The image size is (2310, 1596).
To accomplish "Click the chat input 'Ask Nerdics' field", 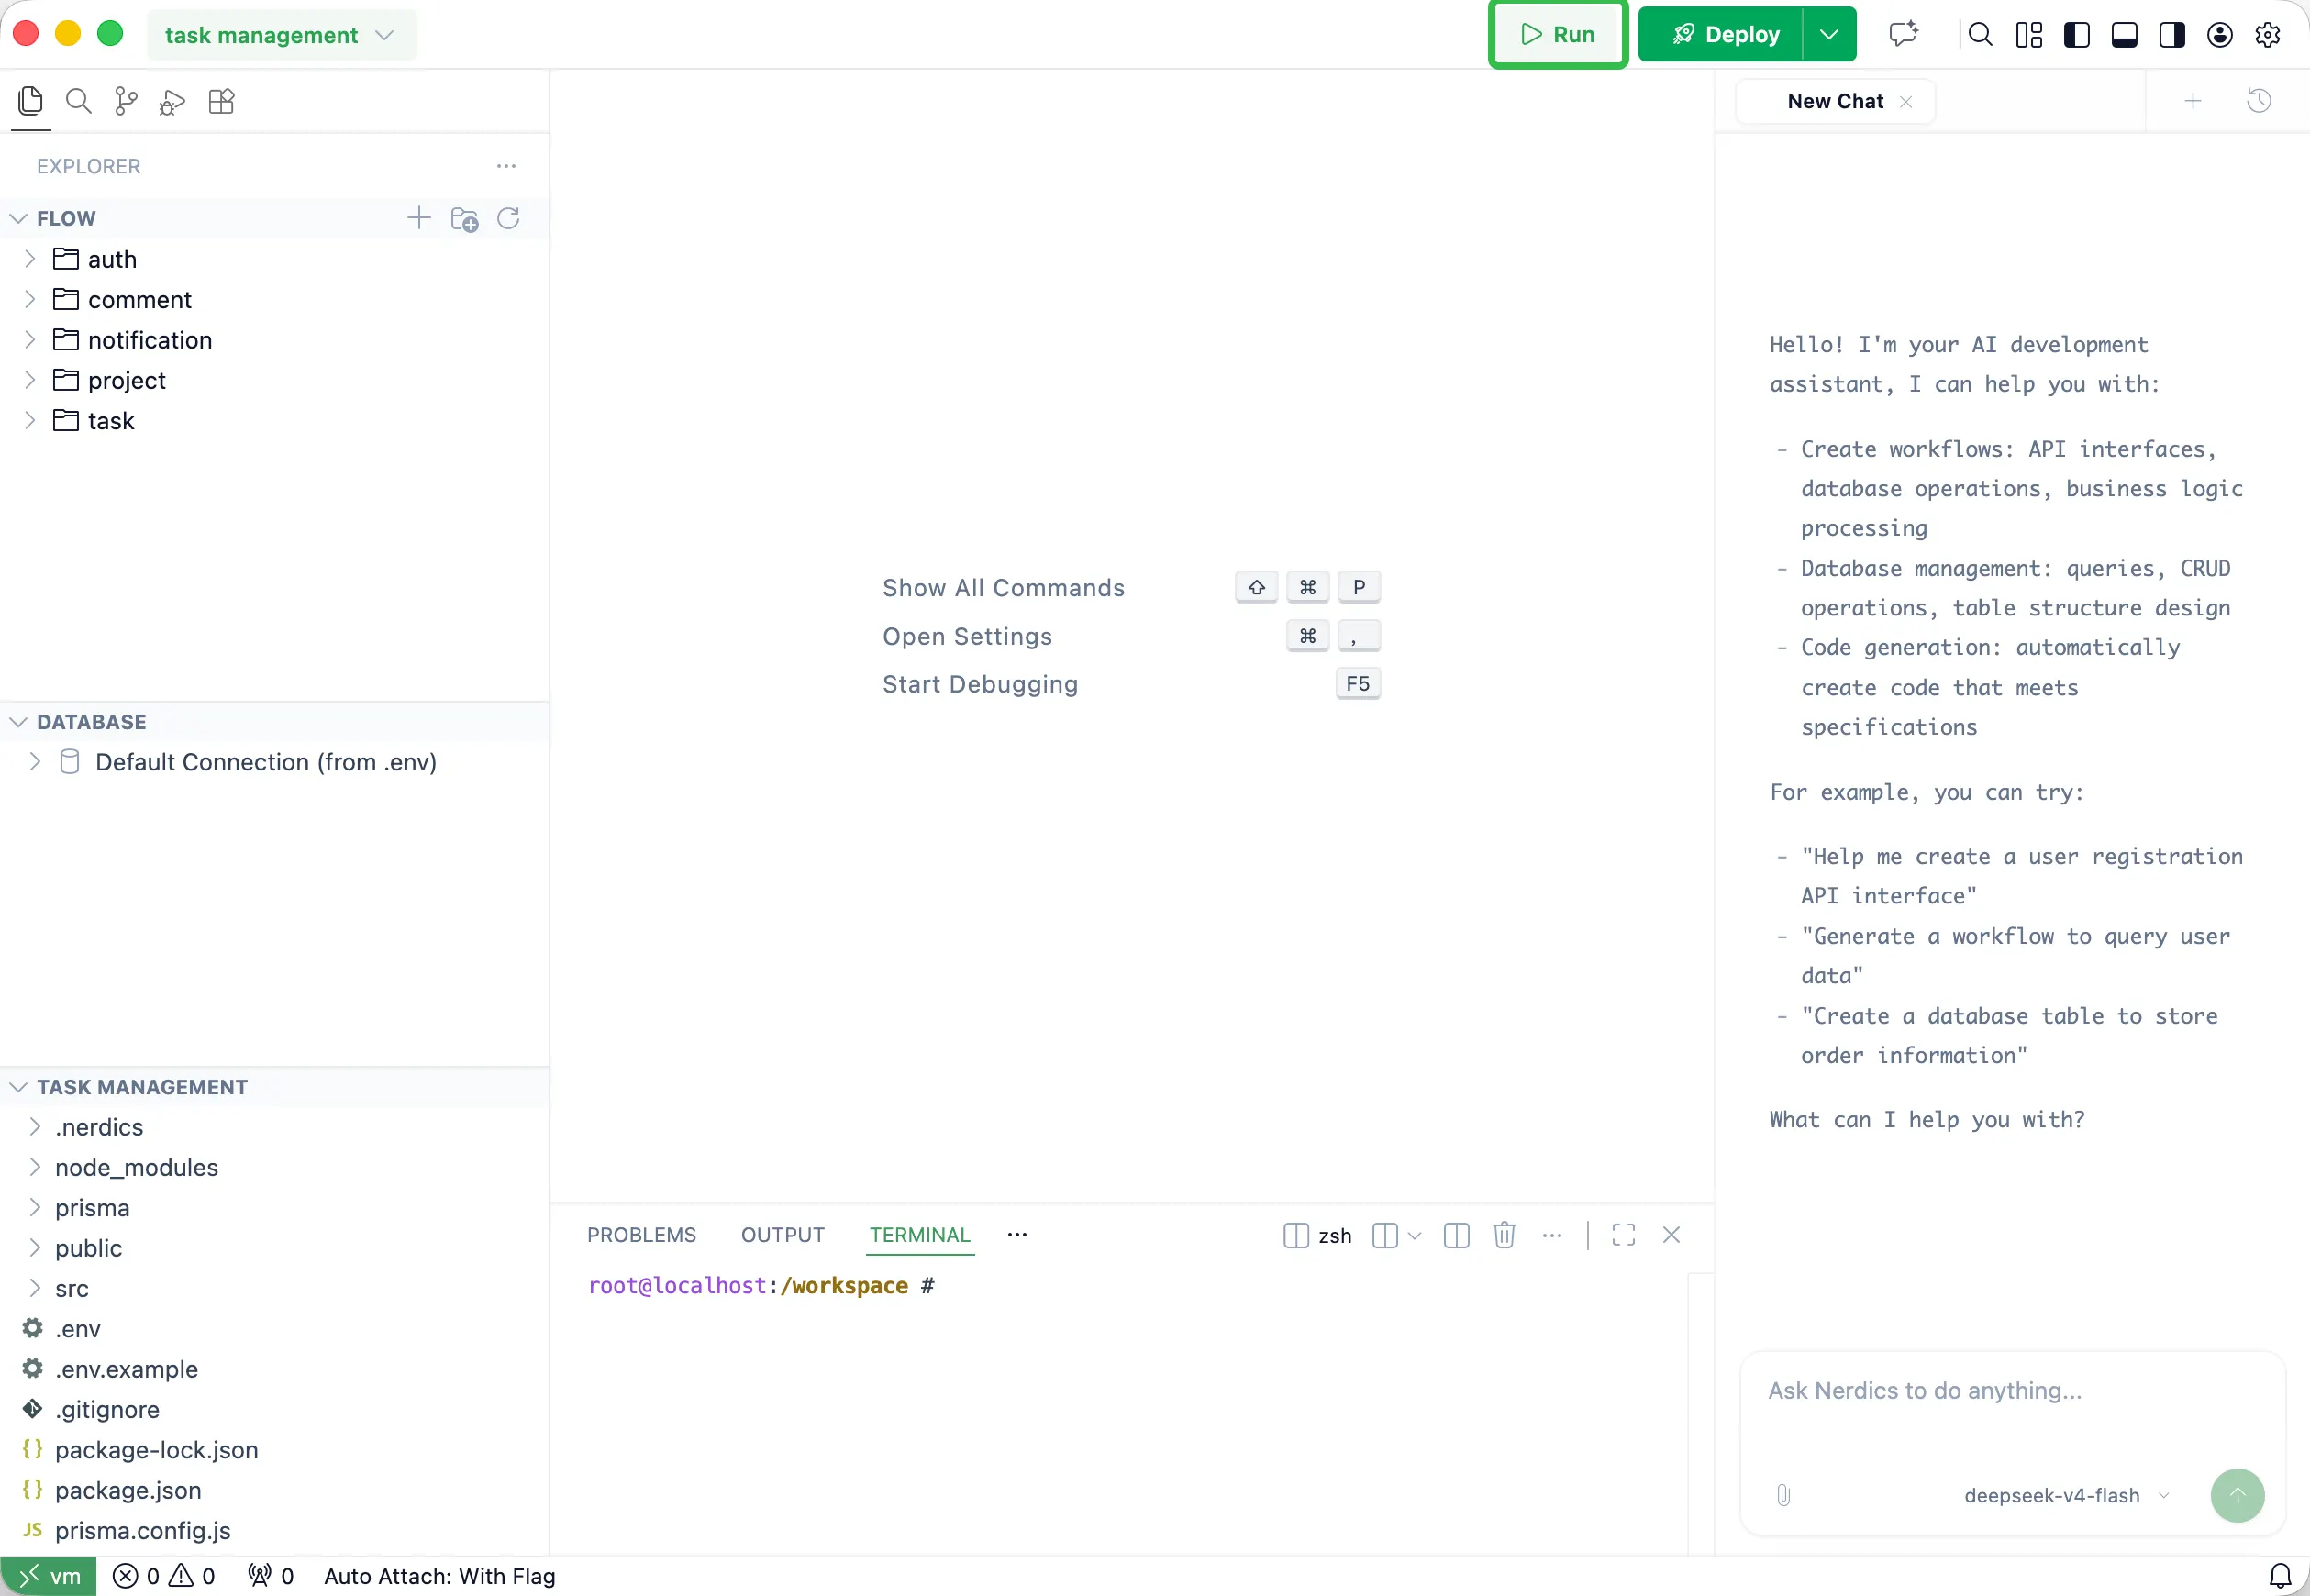I will coord(2012,1392).
